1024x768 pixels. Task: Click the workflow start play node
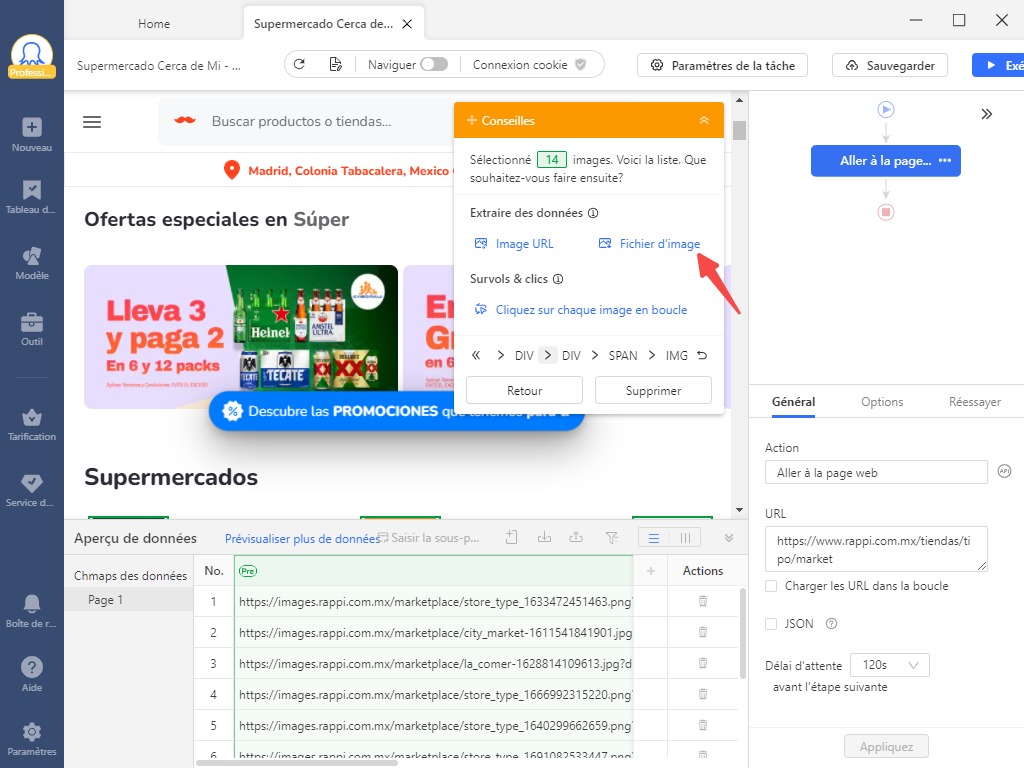click(886, 109)
